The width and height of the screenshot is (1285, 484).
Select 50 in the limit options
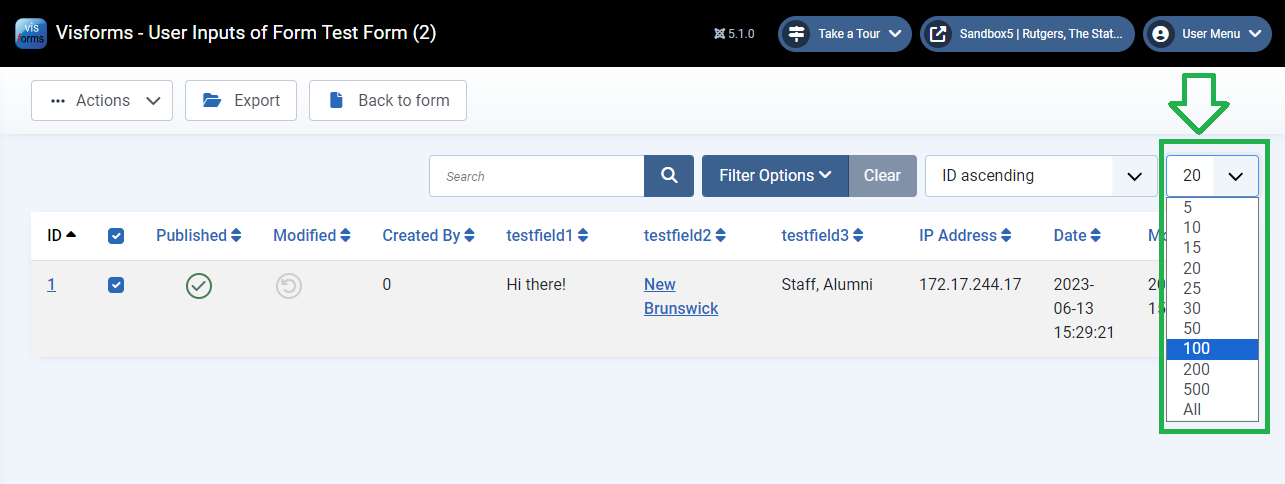coord(1212,329)
